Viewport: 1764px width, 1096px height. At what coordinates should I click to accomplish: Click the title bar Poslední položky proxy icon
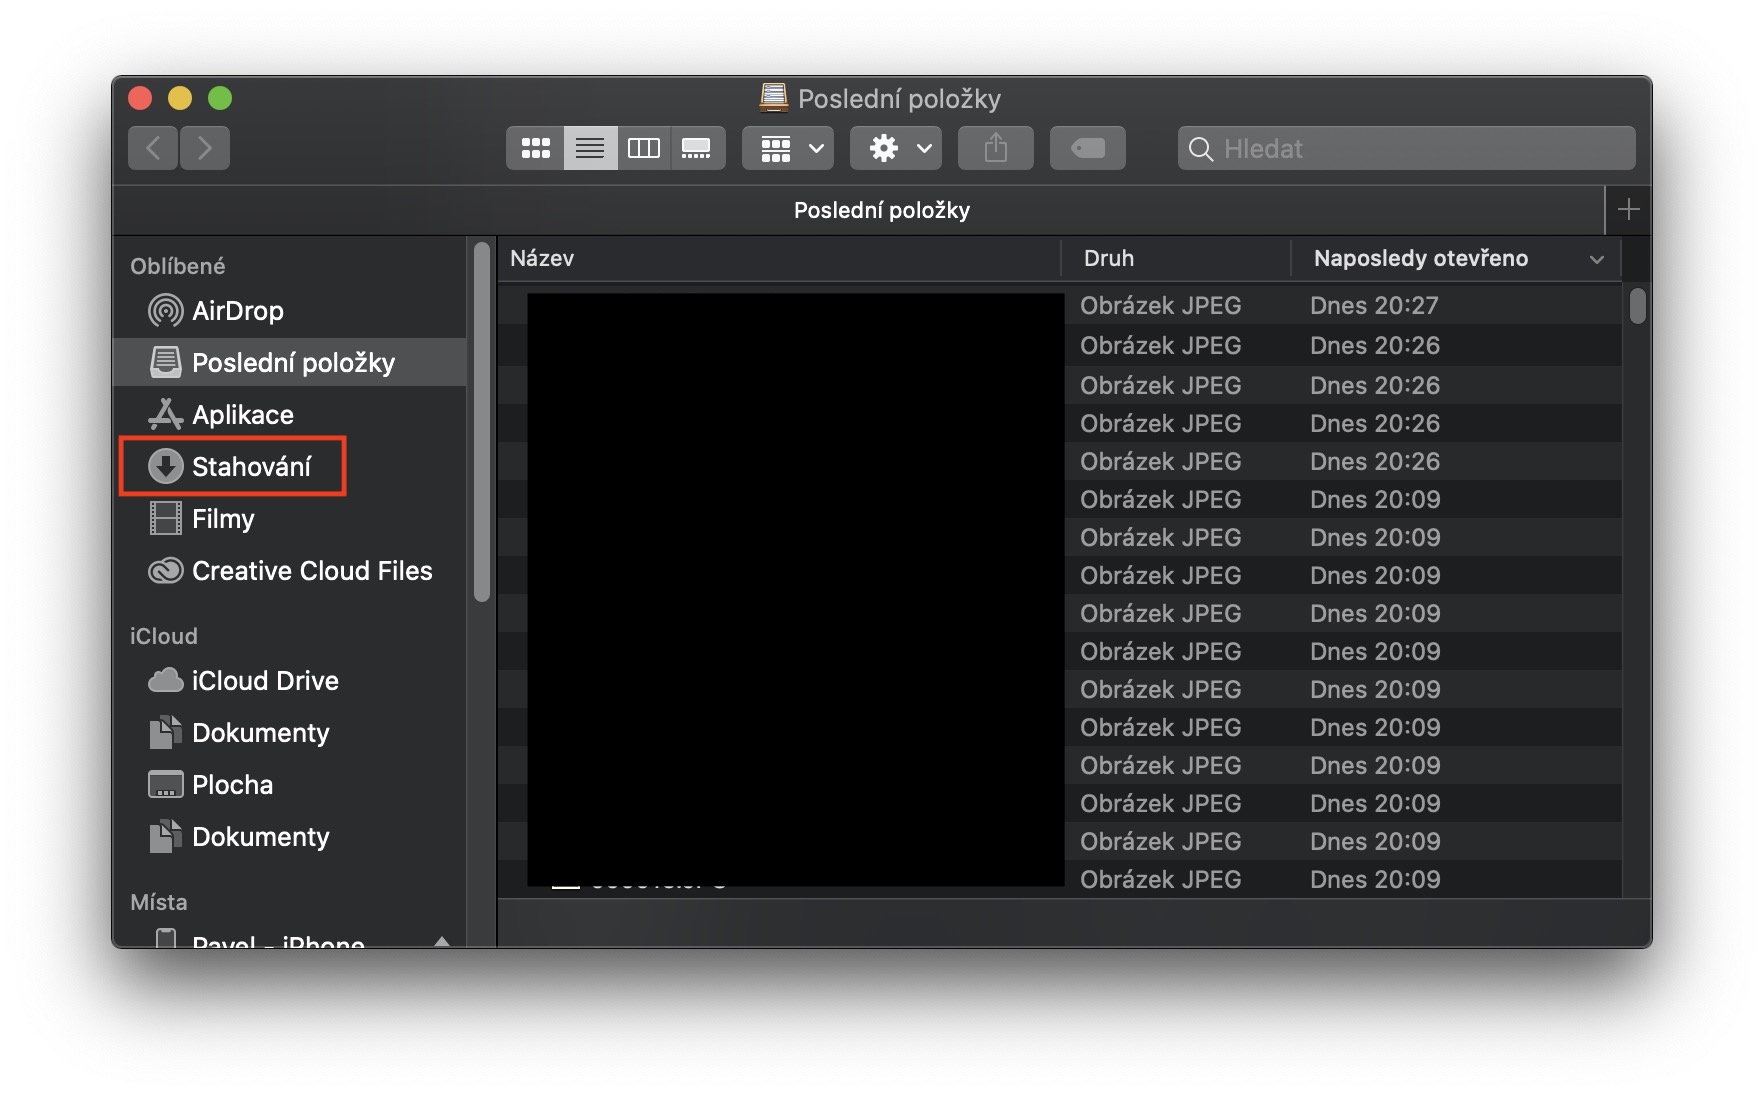click(773, 97)
